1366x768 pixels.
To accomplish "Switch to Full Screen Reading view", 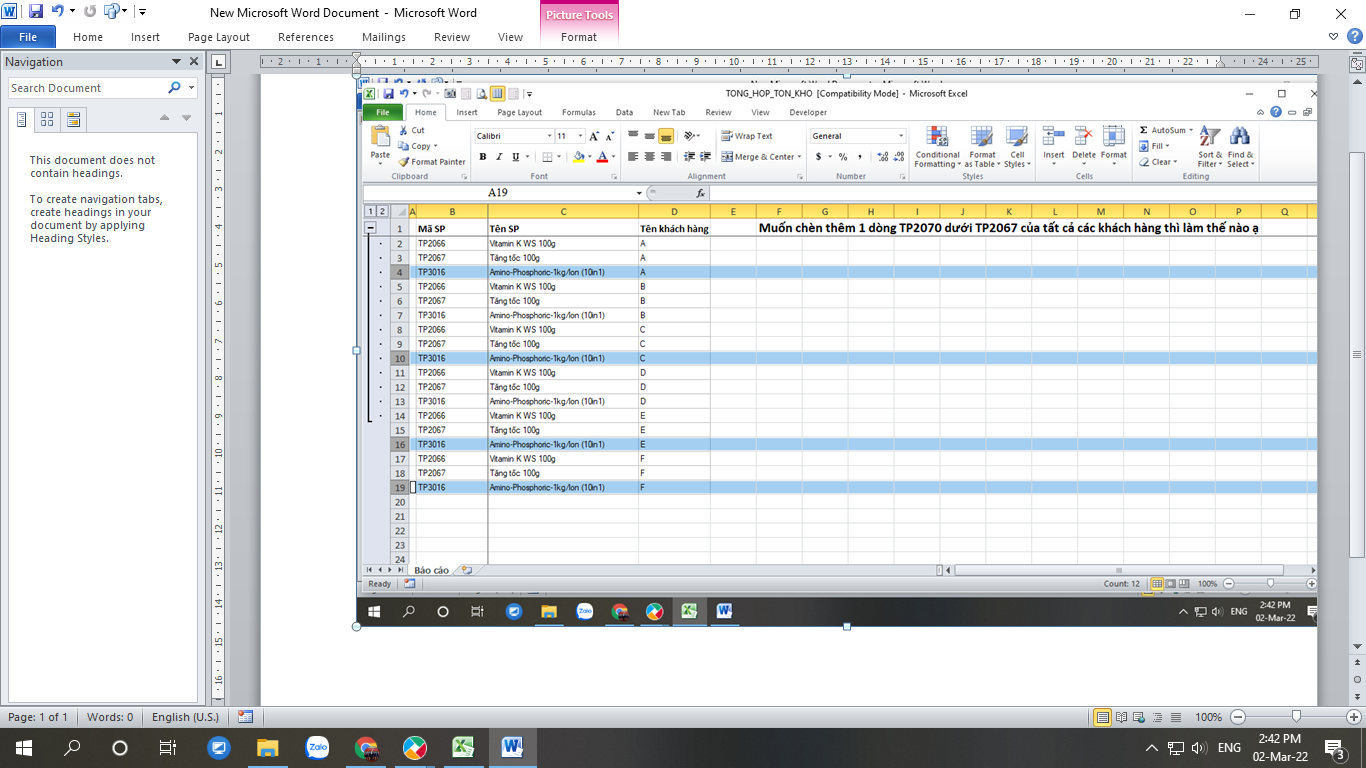I will (1121, 717).
